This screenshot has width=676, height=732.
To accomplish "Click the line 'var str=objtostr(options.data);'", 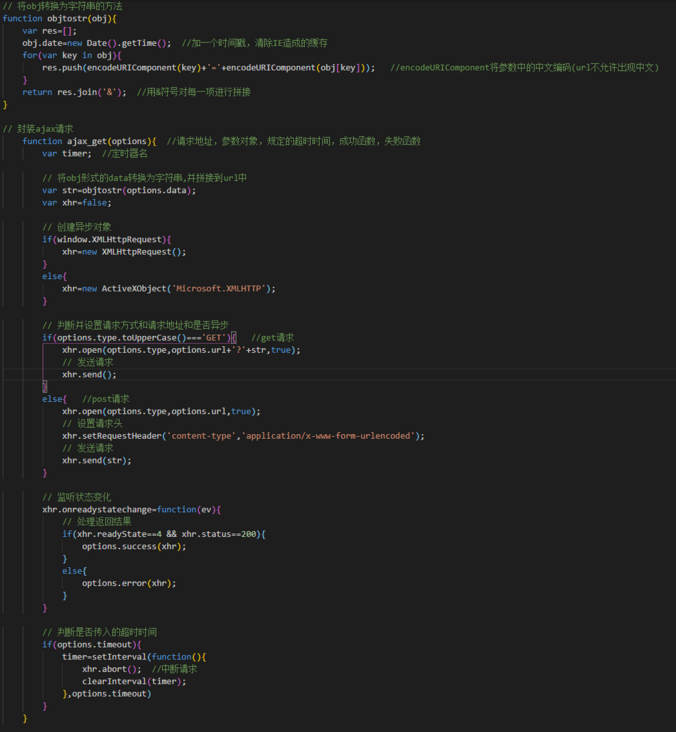I will (119, 190).
